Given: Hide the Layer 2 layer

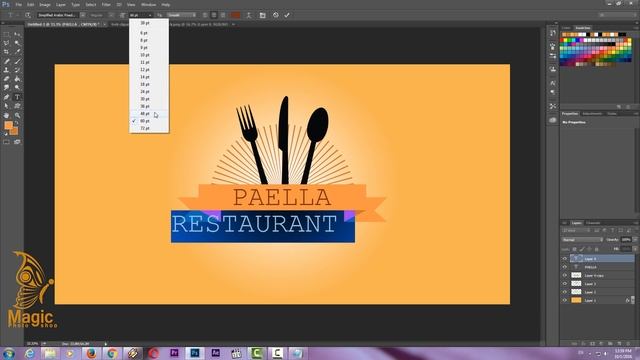Looking at the screenshot, I should [x=565, y=292].
